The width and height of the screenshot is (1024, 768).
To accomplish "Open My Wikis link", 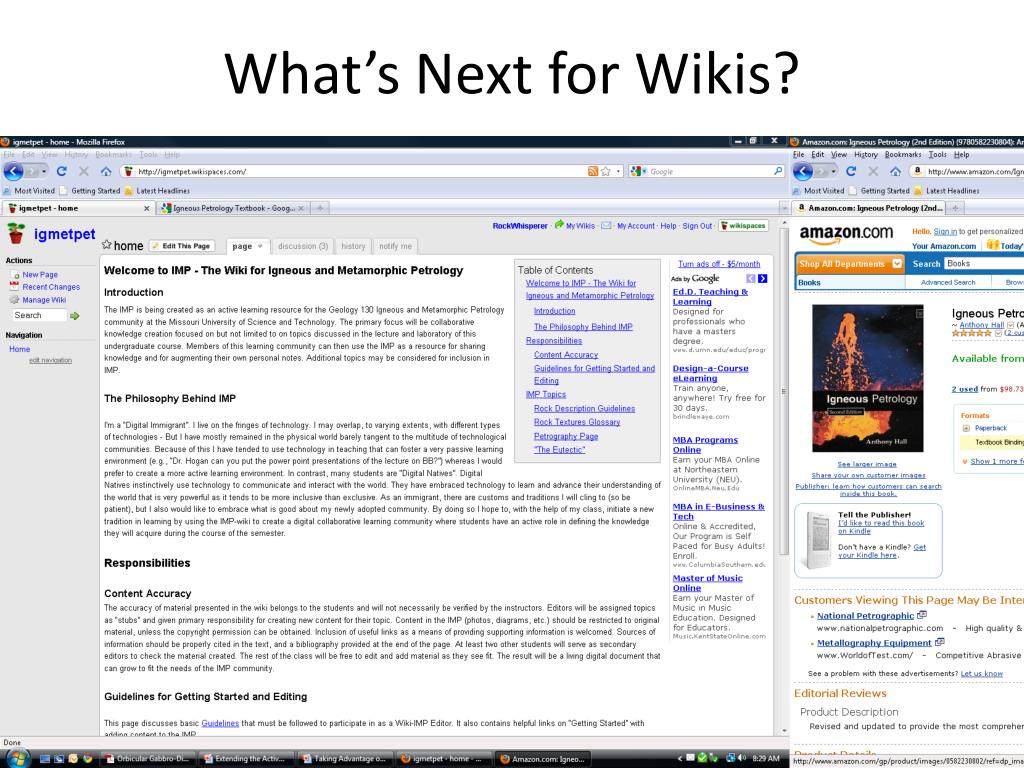I will click(580, 226).
